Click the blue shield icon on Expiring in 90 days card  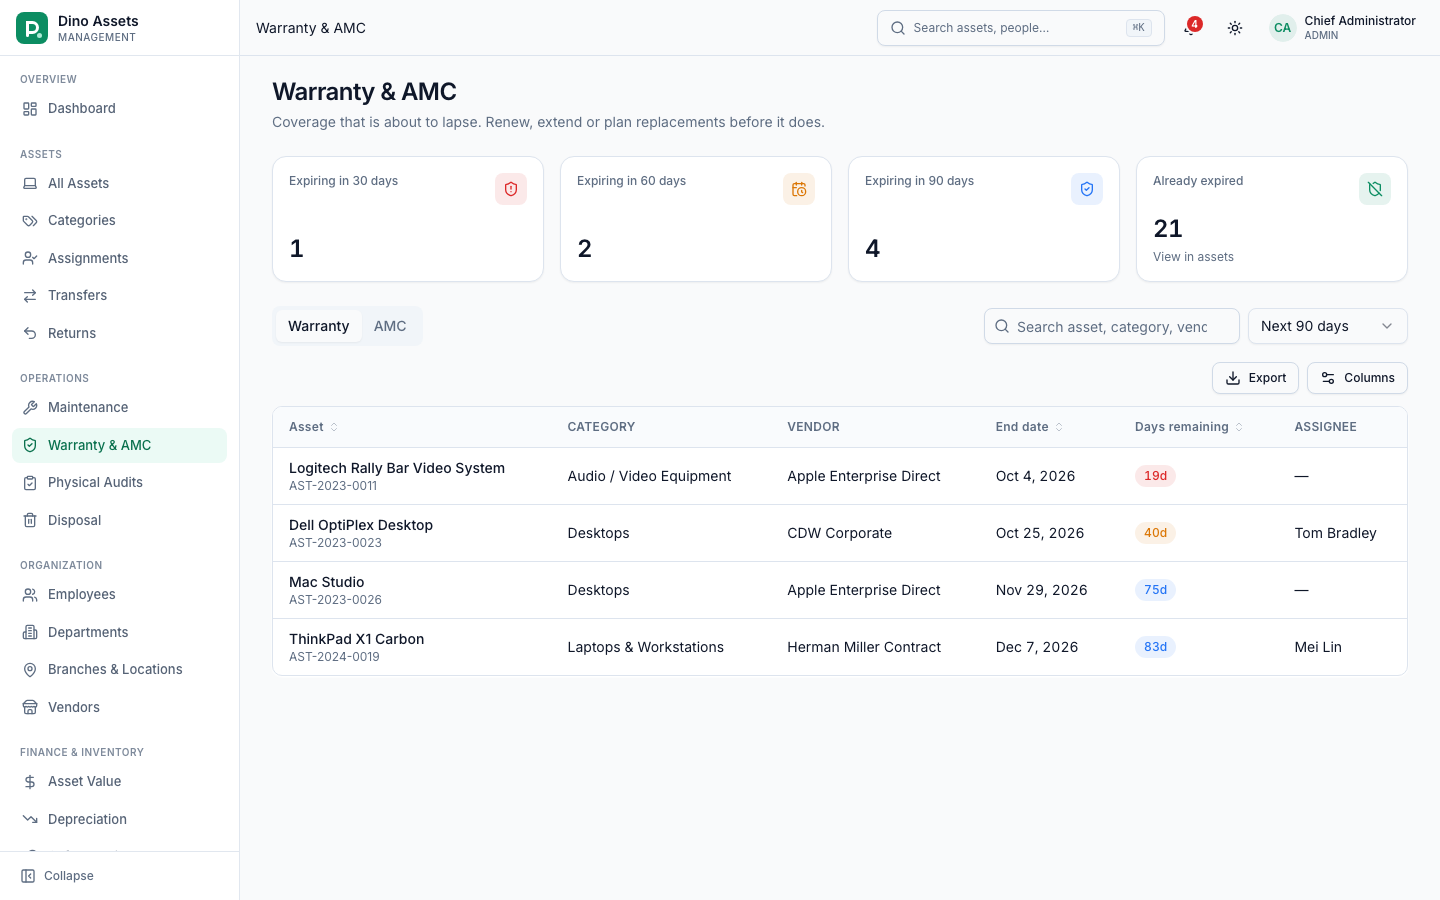point(1087,189)
